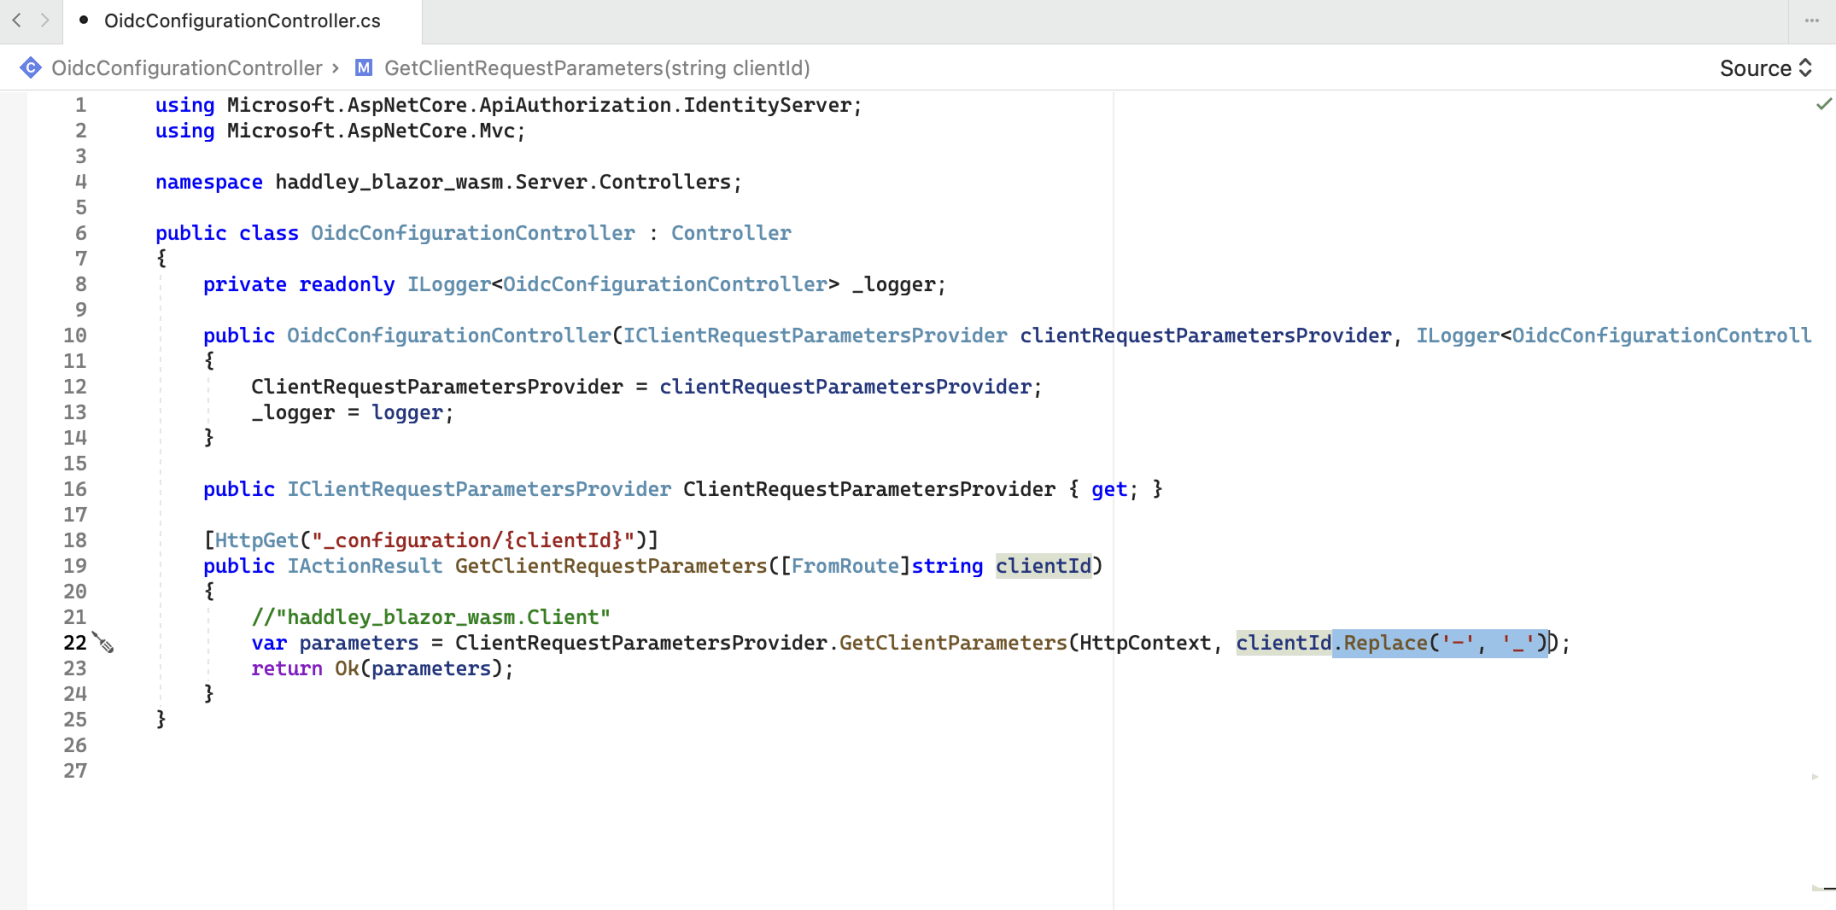The width and height of the screenshot is (1836, 910).
Task: Click 'Ok(parameters)' on line 23
Action: click(419, 668)
